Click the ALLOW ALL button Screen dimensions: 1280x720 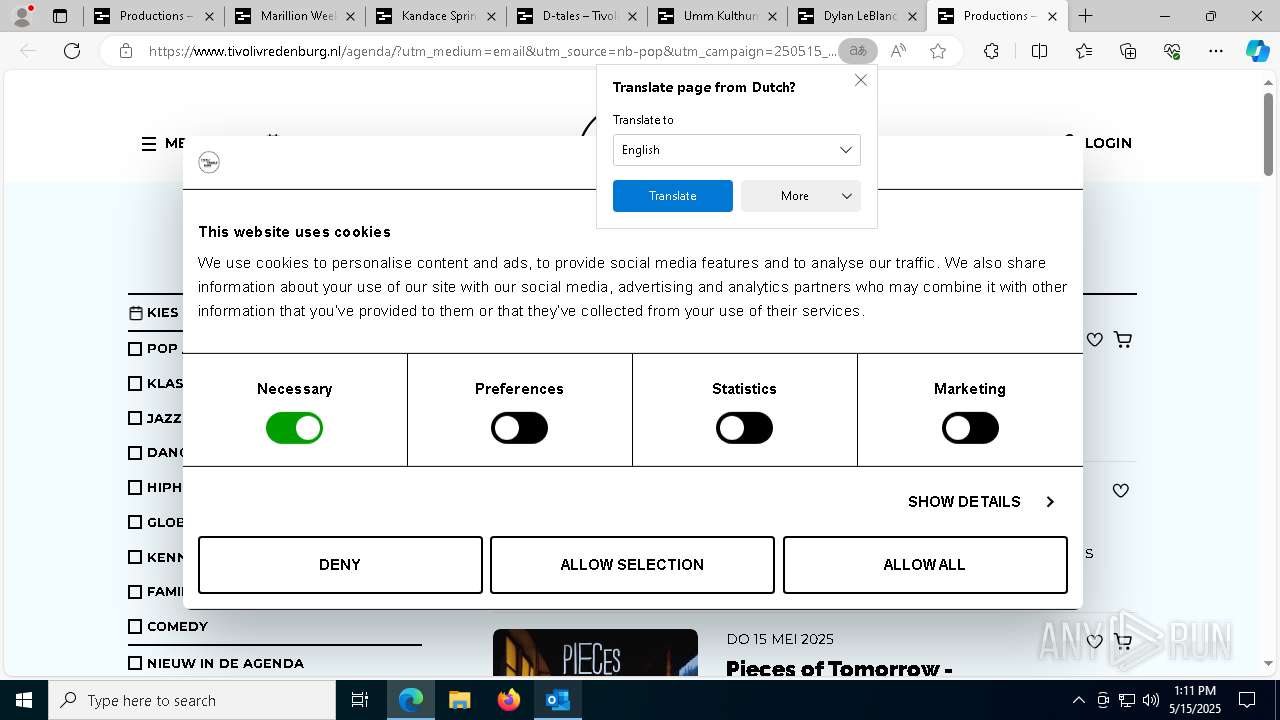tap(925, 565)
